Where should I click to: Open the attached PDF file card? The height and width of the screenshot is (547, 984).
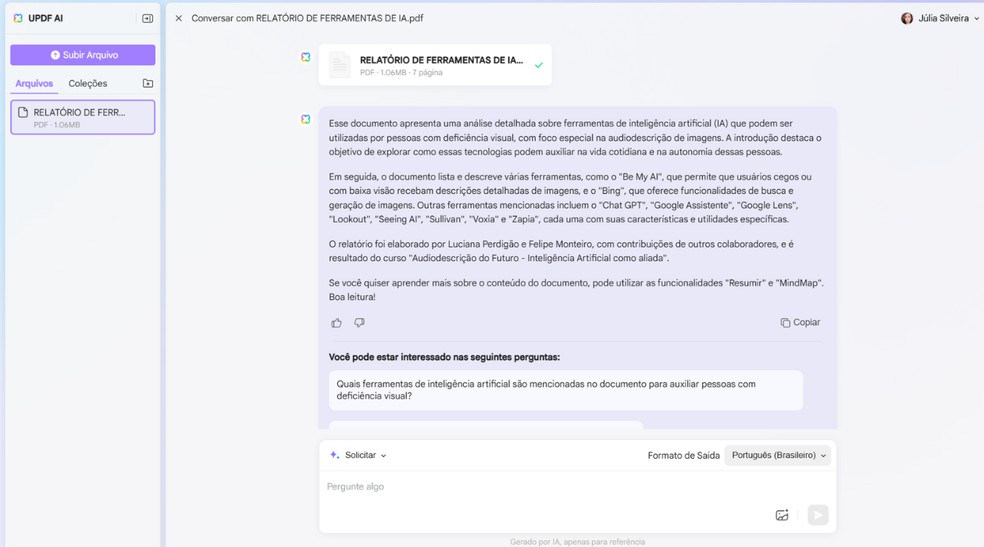coord(435,65)
